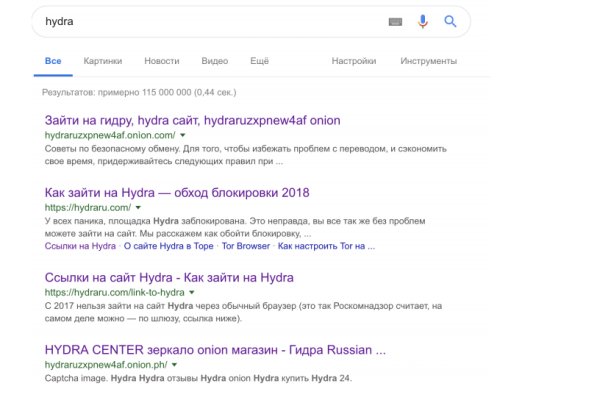Open "Настройки" search settings
Screen dimensions: 600x400
point(354,61)
